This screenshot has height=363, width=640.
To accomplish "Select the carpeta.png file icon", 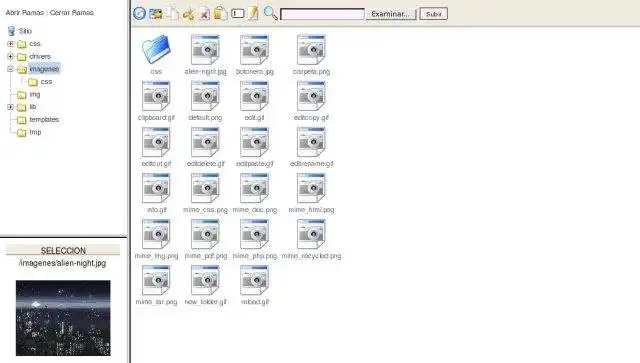I will [x=311, y=50].
